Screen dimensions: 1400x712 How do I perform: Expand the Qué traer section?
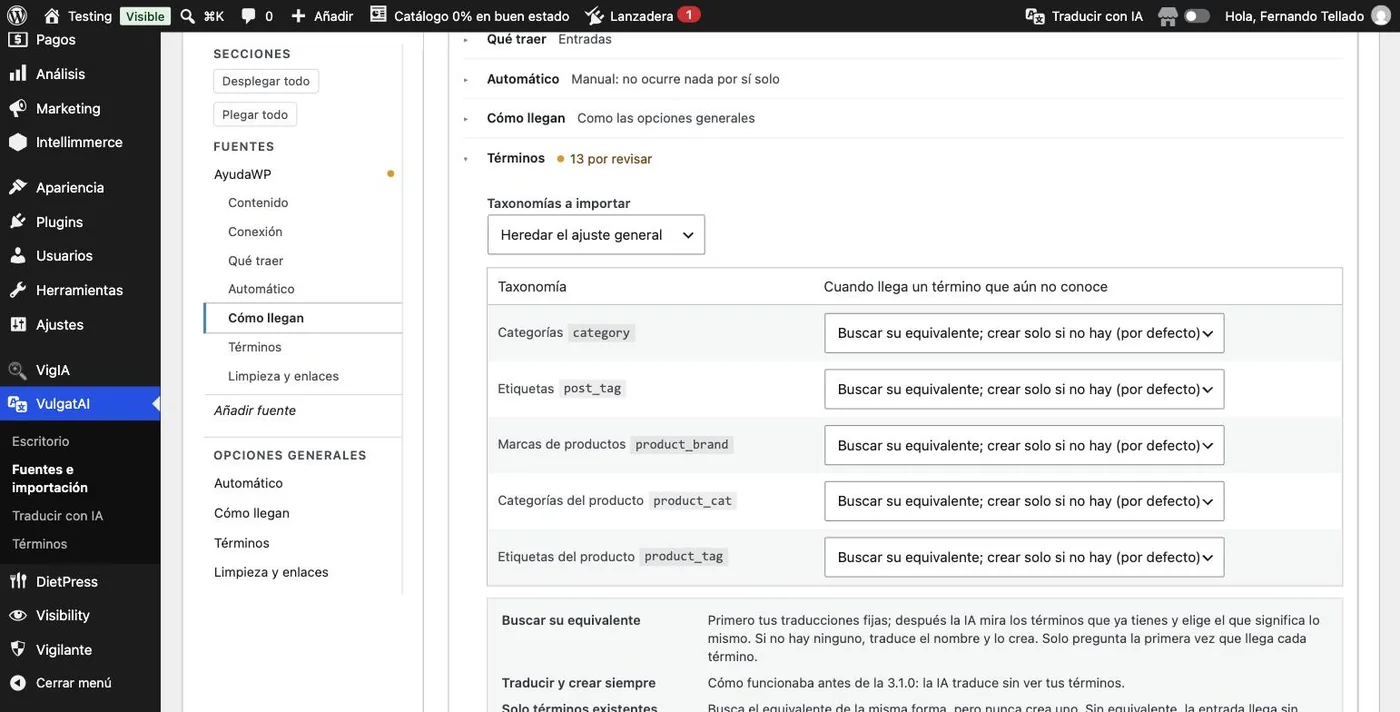(903, 40)
